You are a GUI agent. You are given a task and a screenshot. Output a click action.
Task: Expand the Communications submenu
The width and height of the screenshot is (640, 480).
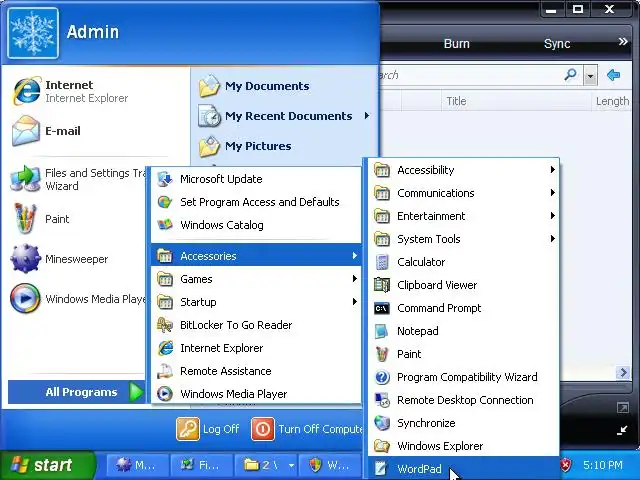point(463,193)
